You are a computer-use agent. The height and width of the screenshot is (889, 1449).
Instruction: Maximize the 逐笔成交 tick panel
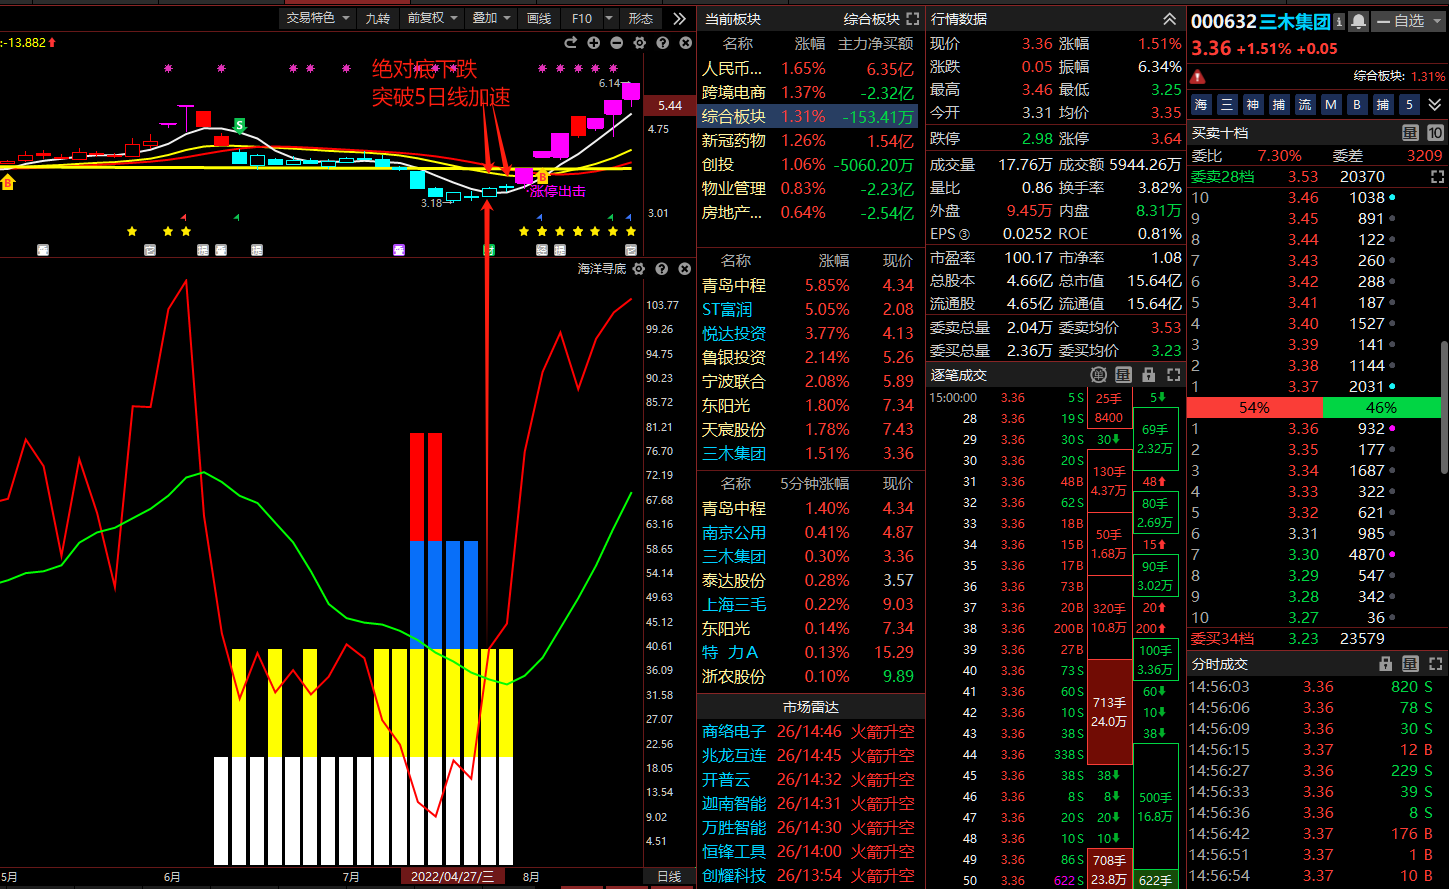[x=1173, y=375]
